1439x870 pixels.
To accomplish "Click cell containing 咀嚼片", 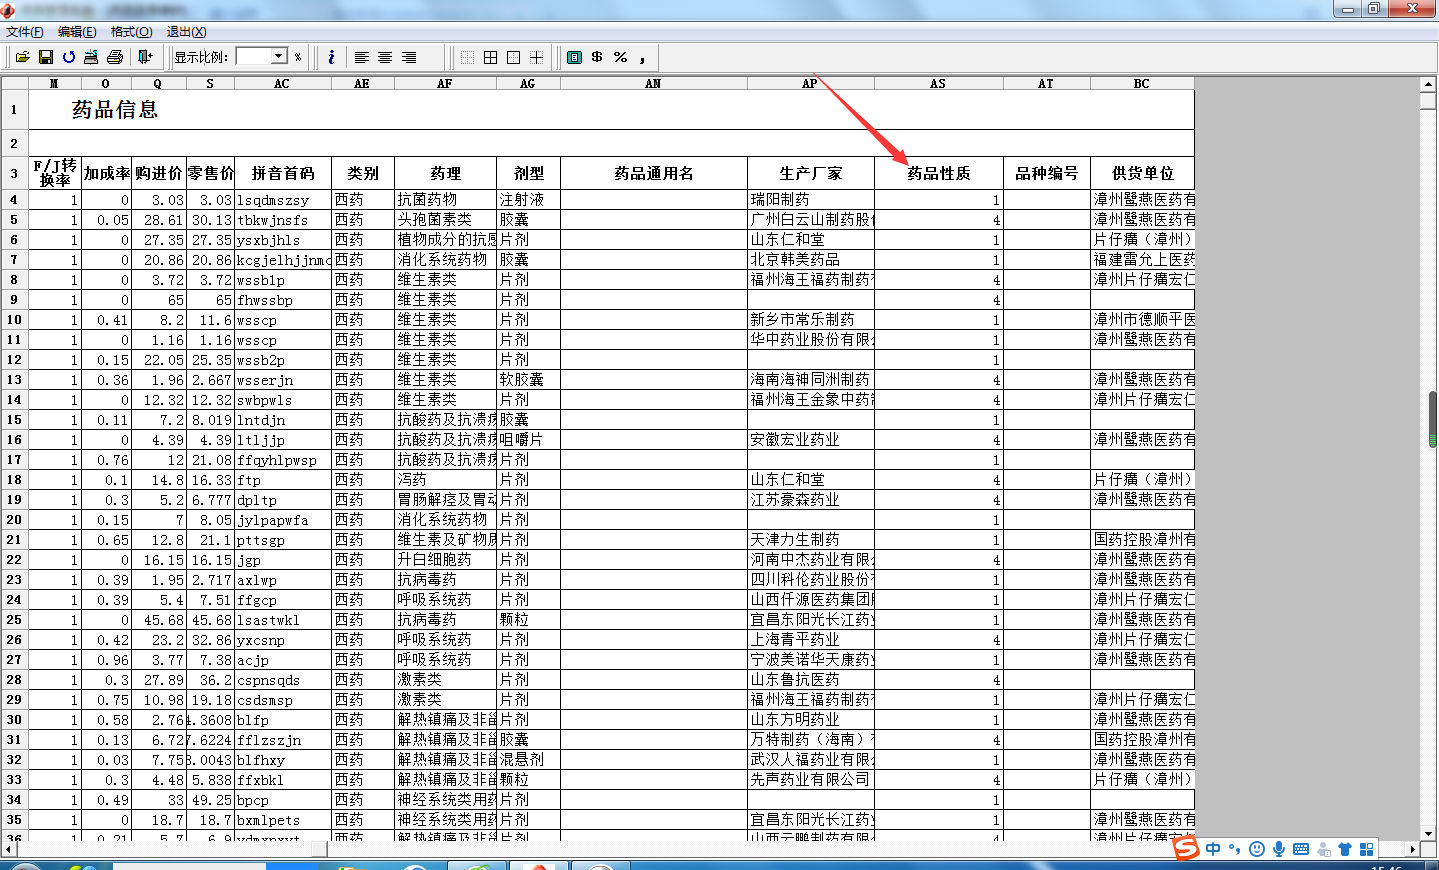I will pos(529,440).
